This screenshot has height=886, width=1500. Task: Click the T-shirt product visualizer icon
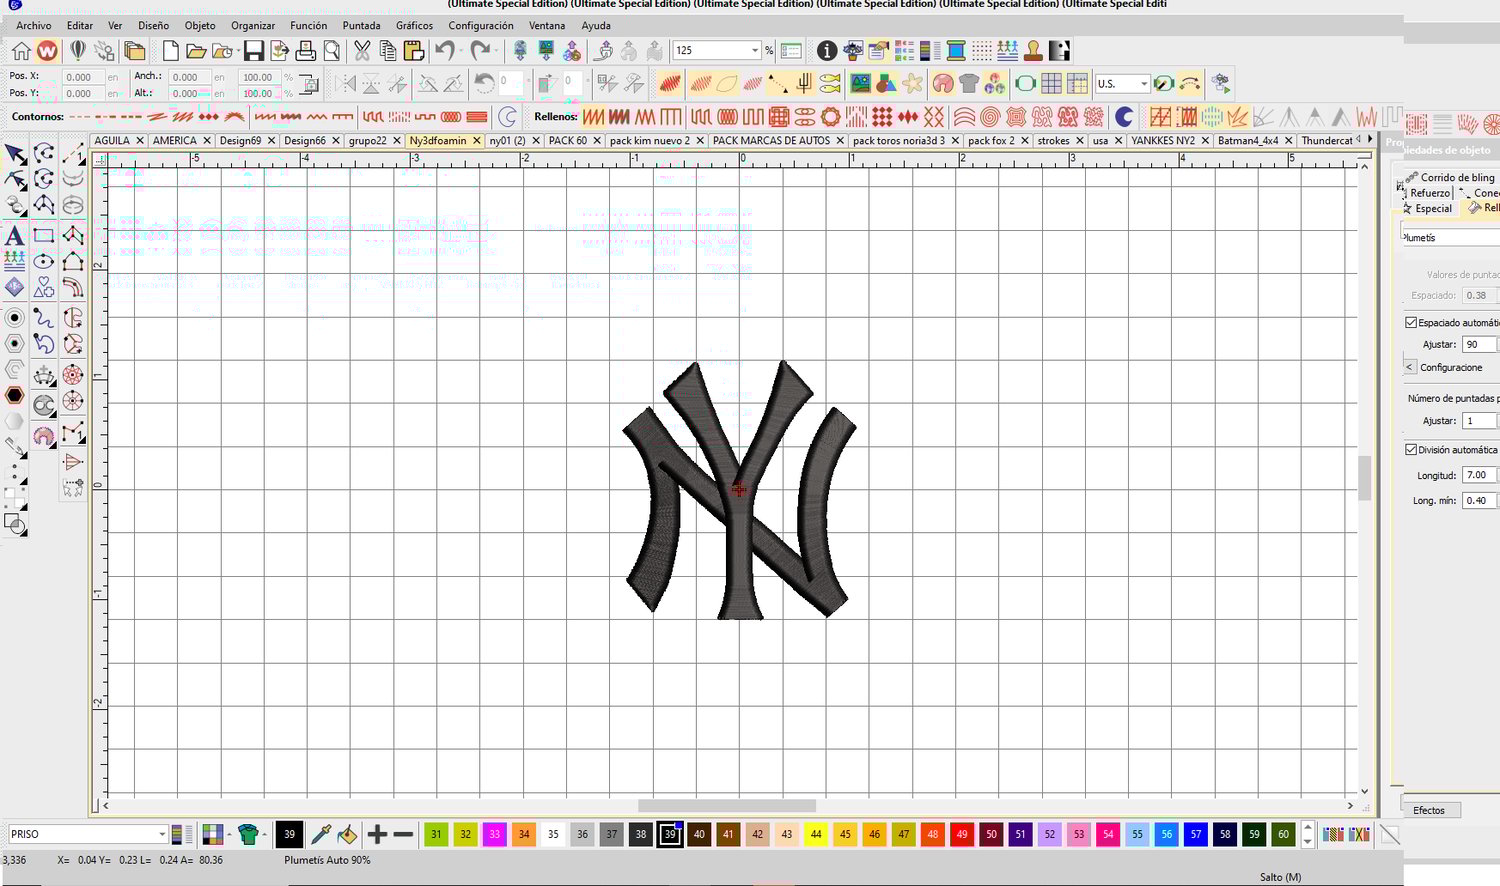pos(969,84)
